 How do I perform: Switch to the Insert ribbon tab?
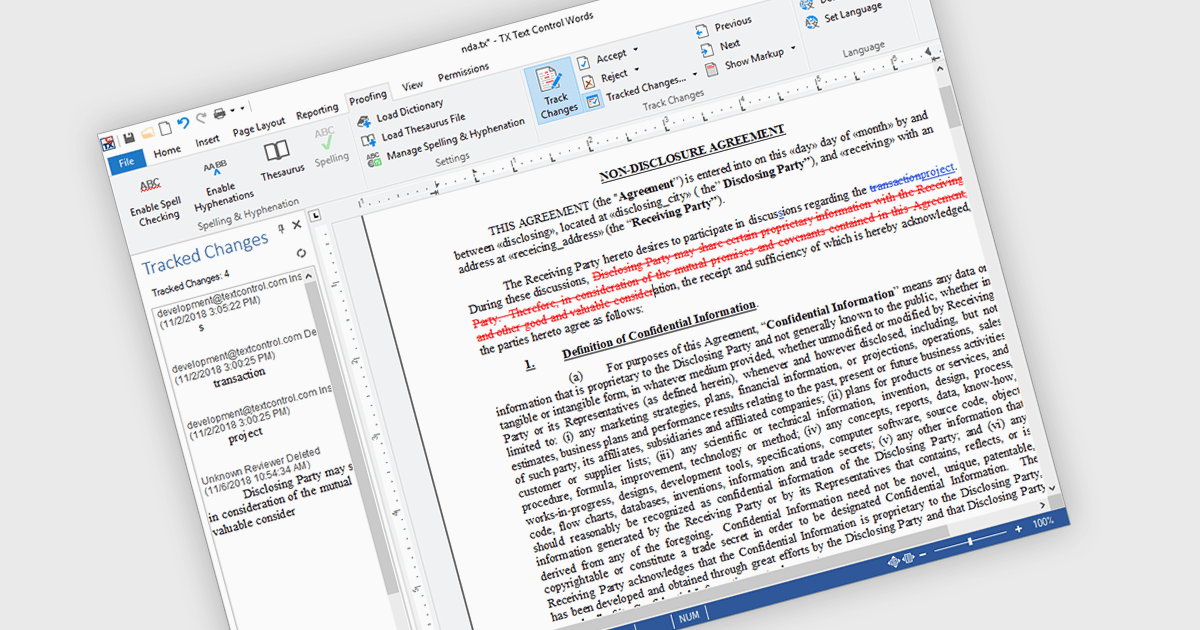207,140
